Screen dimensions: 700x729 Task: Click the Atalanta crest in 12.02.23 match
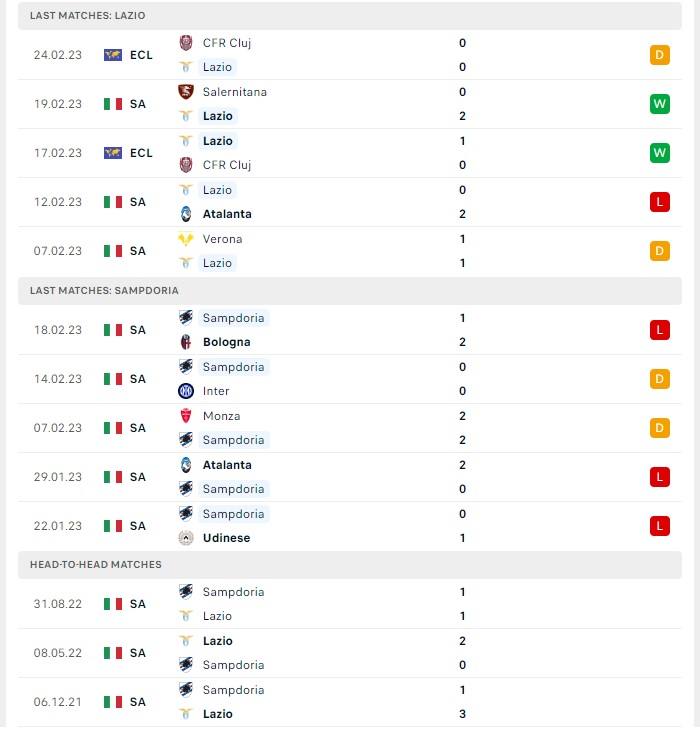coord(186,214)
